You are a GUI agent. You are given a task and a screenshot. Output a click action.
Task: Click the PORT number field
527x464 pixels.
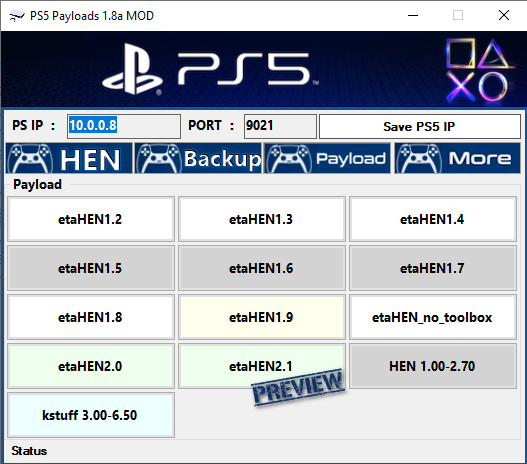coord(280,126)
